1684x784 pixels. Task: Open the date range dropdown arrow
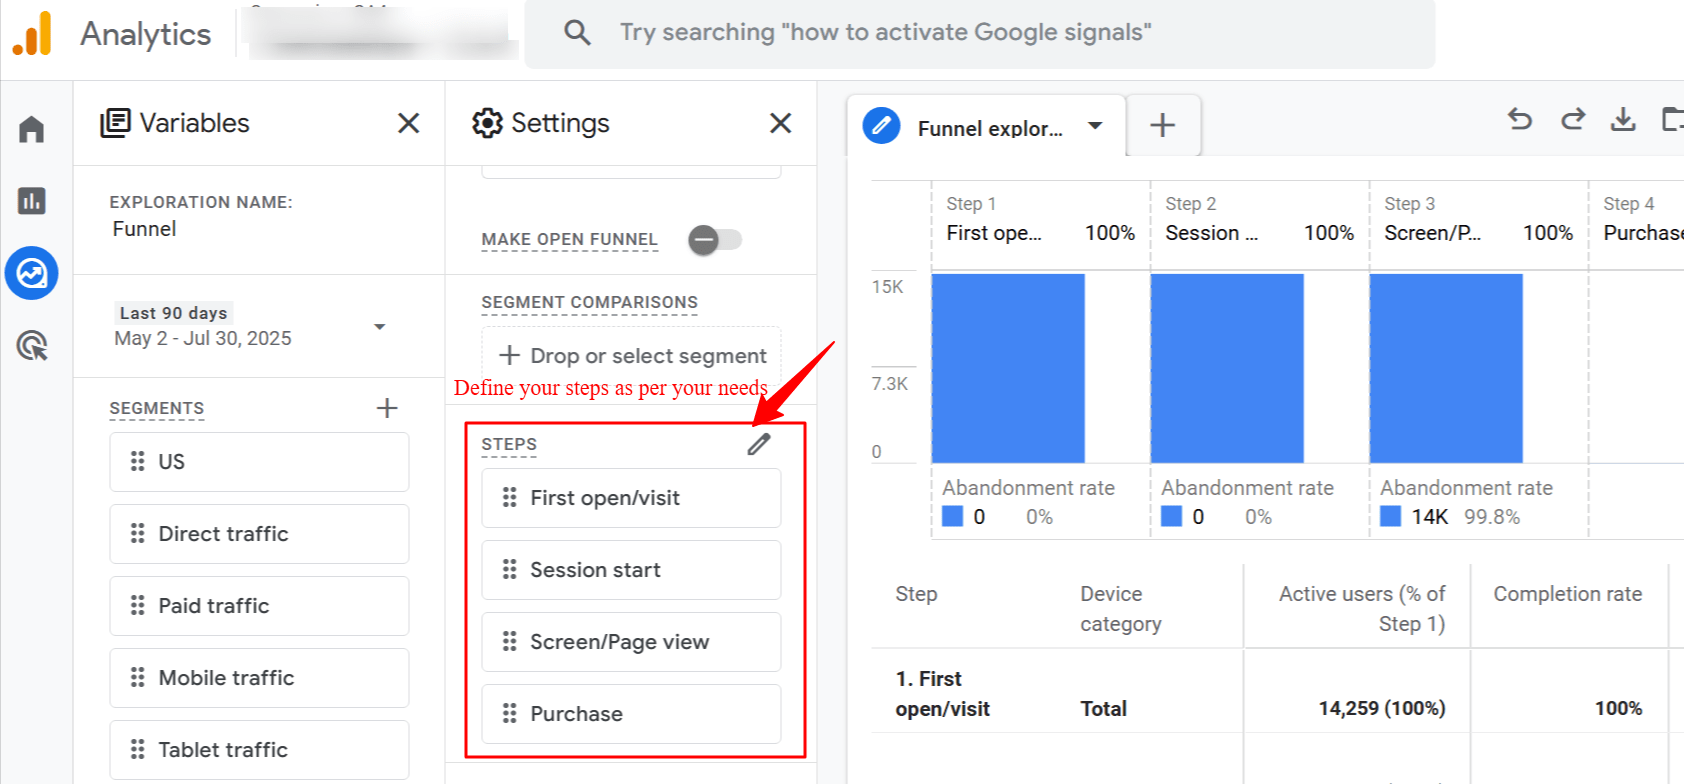tap(380, 327)
